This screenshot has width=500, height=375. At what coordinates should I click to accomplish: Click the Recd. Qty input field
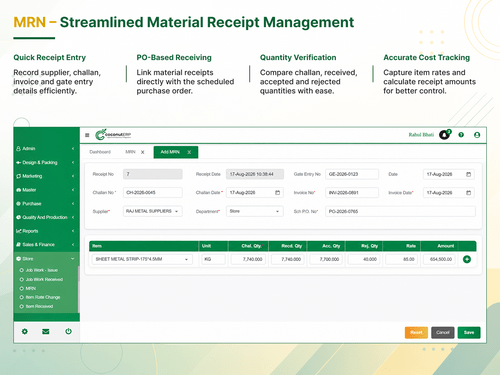click(288, 259)
